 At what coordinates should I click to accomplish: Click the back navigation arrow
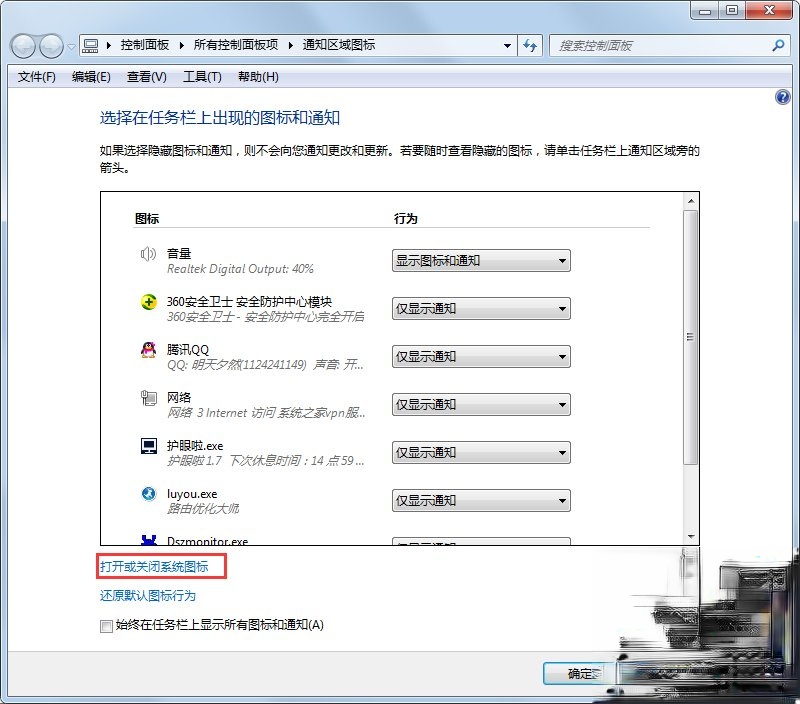coord(23,46)
